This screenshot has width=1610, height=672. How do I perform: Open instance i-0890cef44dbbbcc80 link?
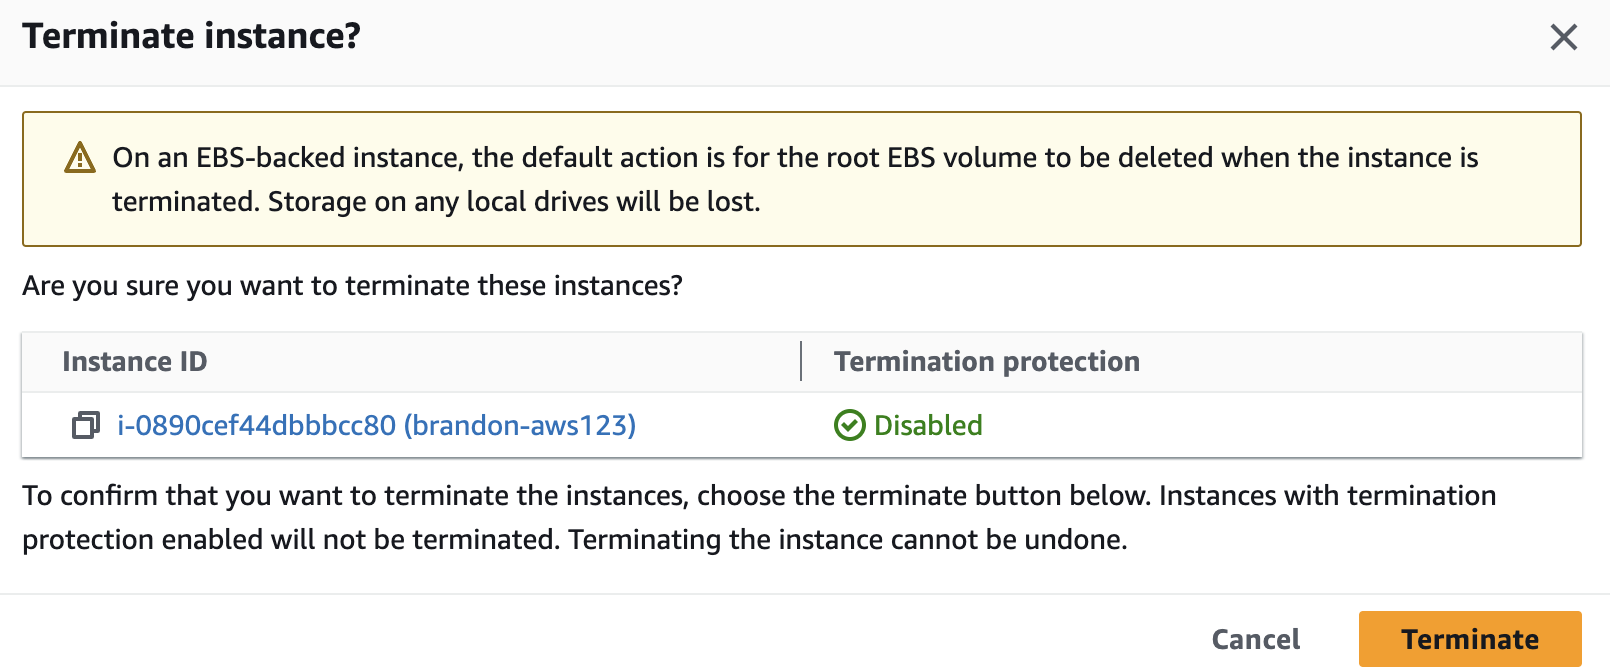point(376,425)
